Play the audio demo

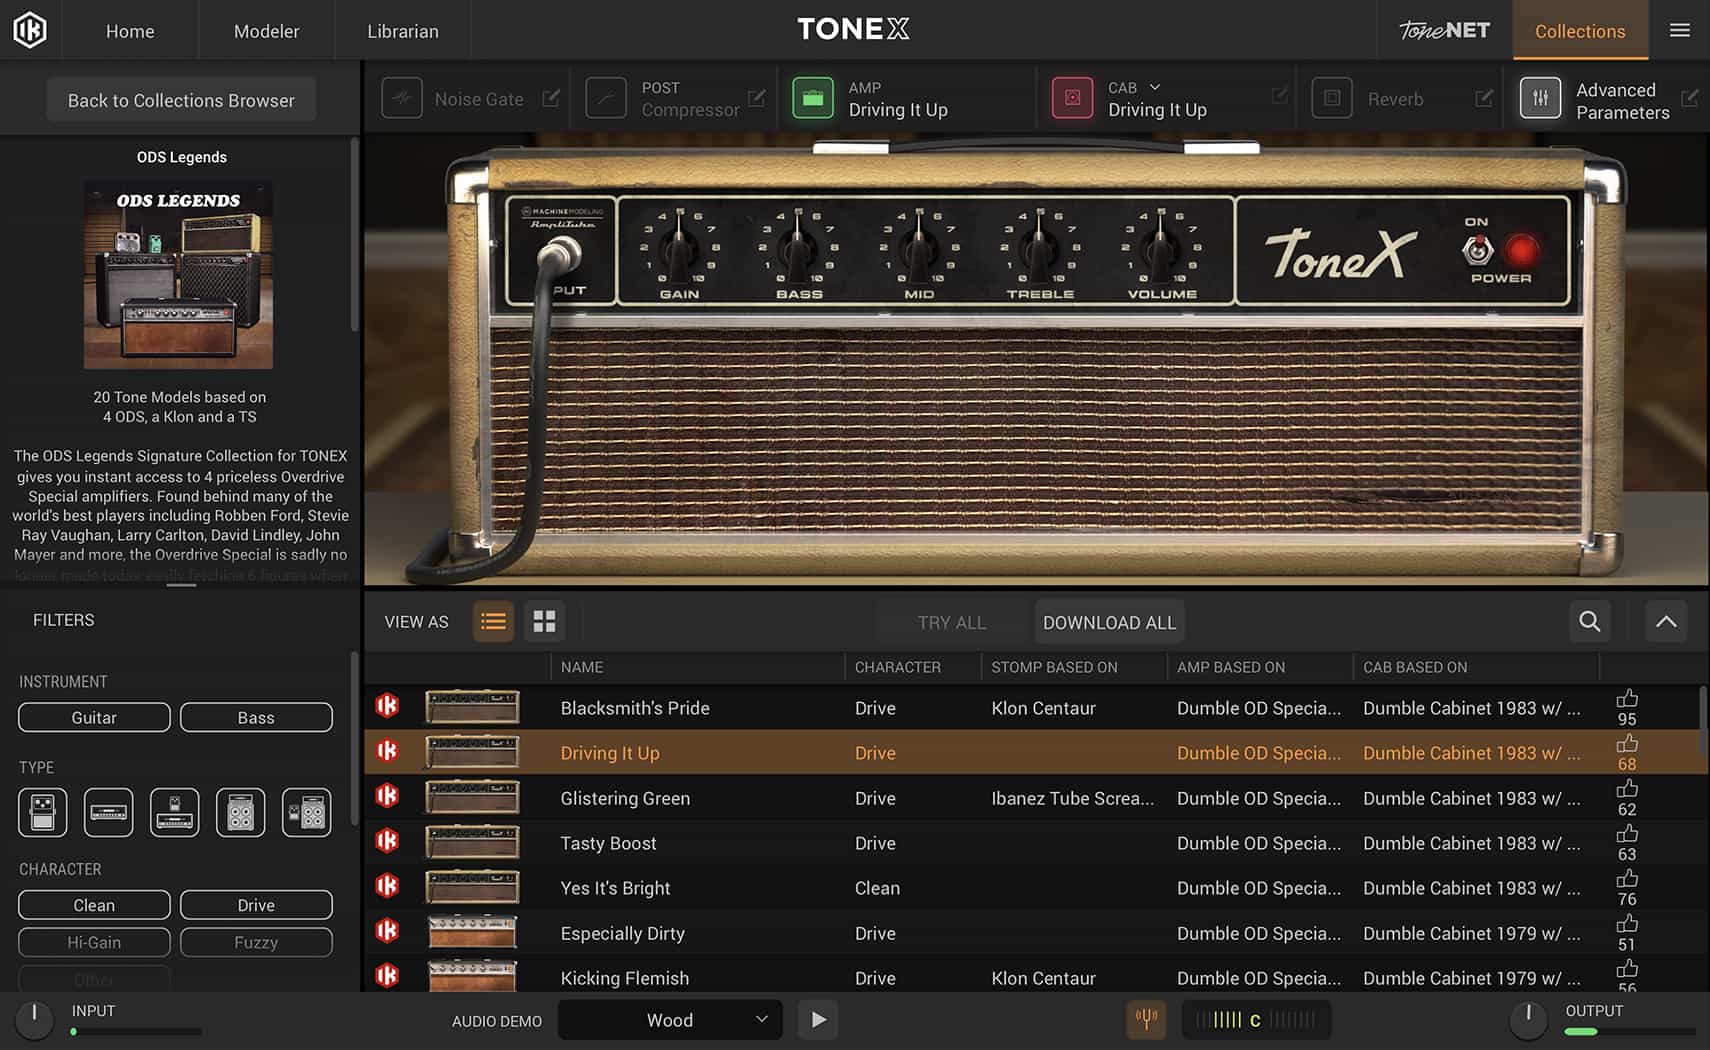(818, 1020)
